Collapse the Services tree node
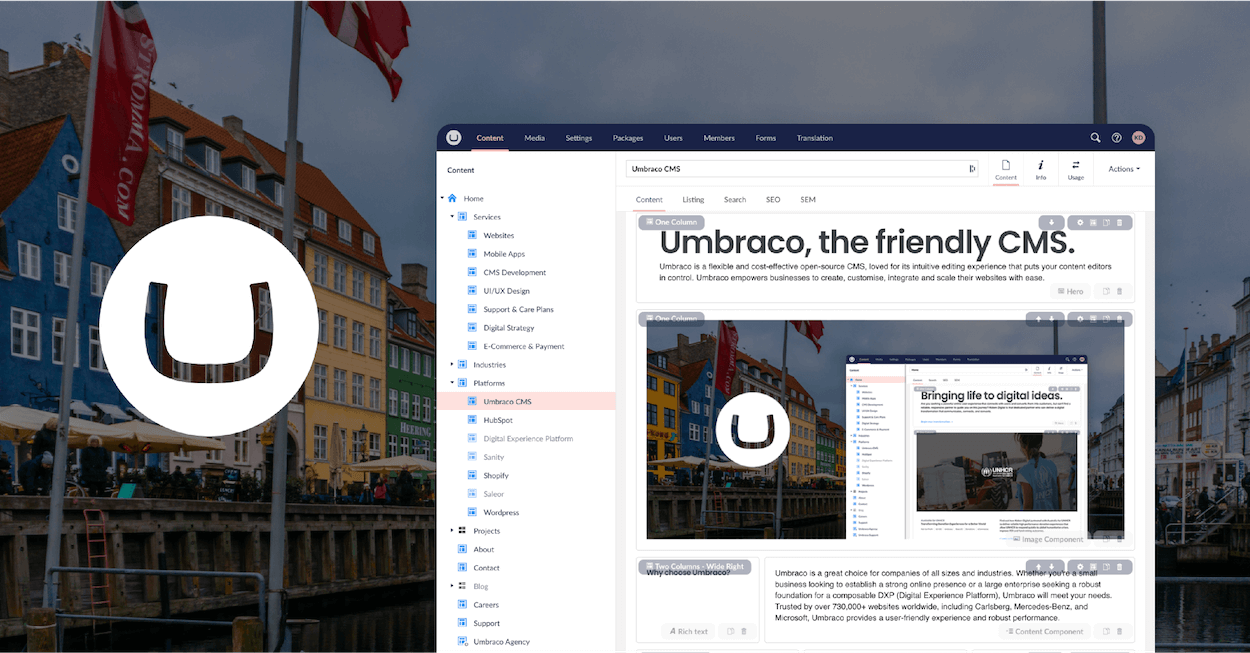Screen dimensions: 1250x653 (x=452, y=216)
